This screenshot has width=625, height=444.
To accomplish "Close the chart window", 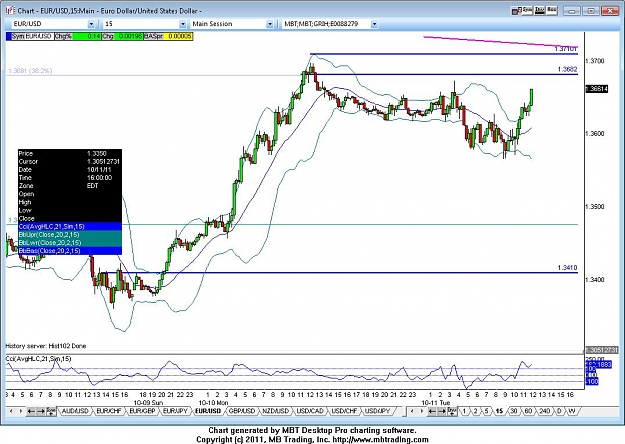I will (x=610, y=11).
